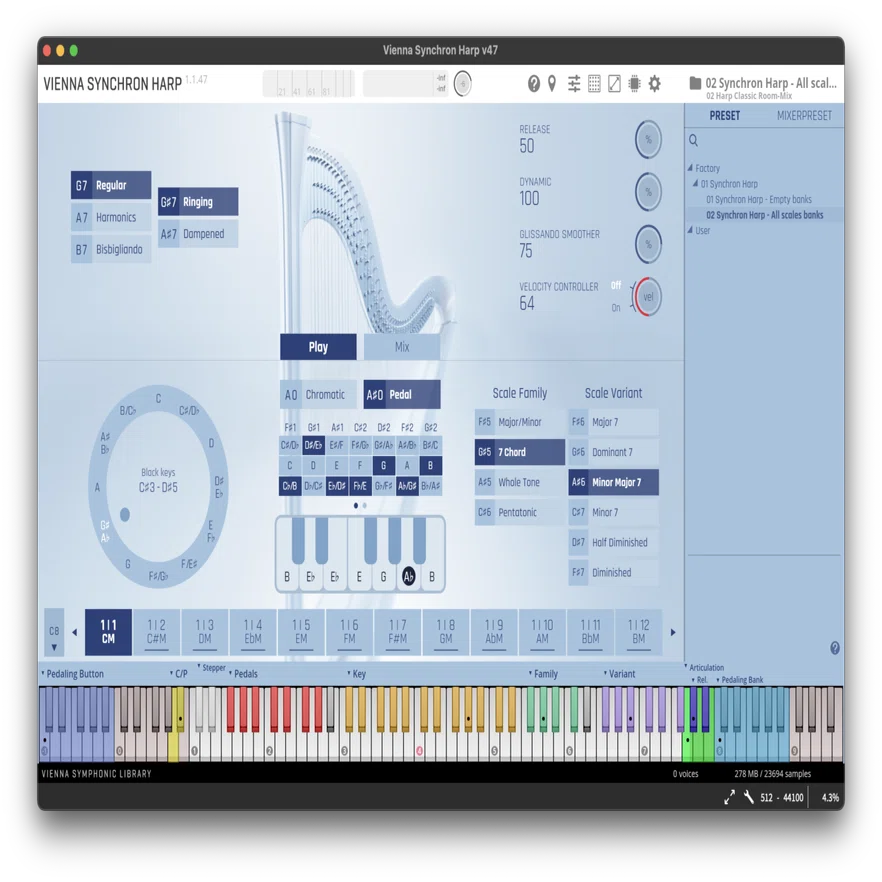Choose Dominant 7 scale variant
The image size is (882, 882).
pos(614,452)
